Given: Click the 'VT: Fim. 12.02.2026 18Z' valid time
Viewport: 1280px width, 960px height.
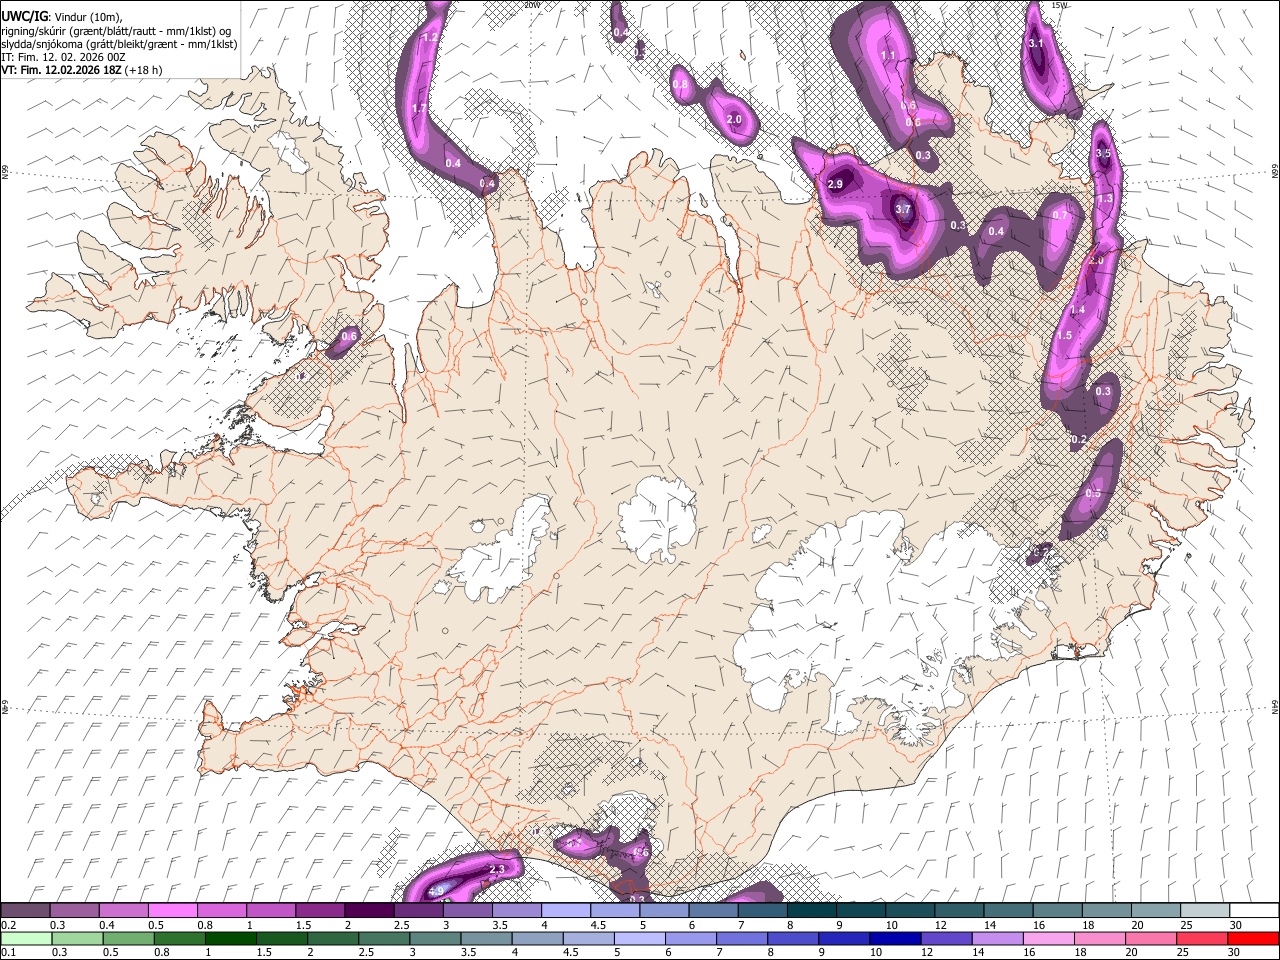Looking at the screenshot, I should click(x=61, y=71).
